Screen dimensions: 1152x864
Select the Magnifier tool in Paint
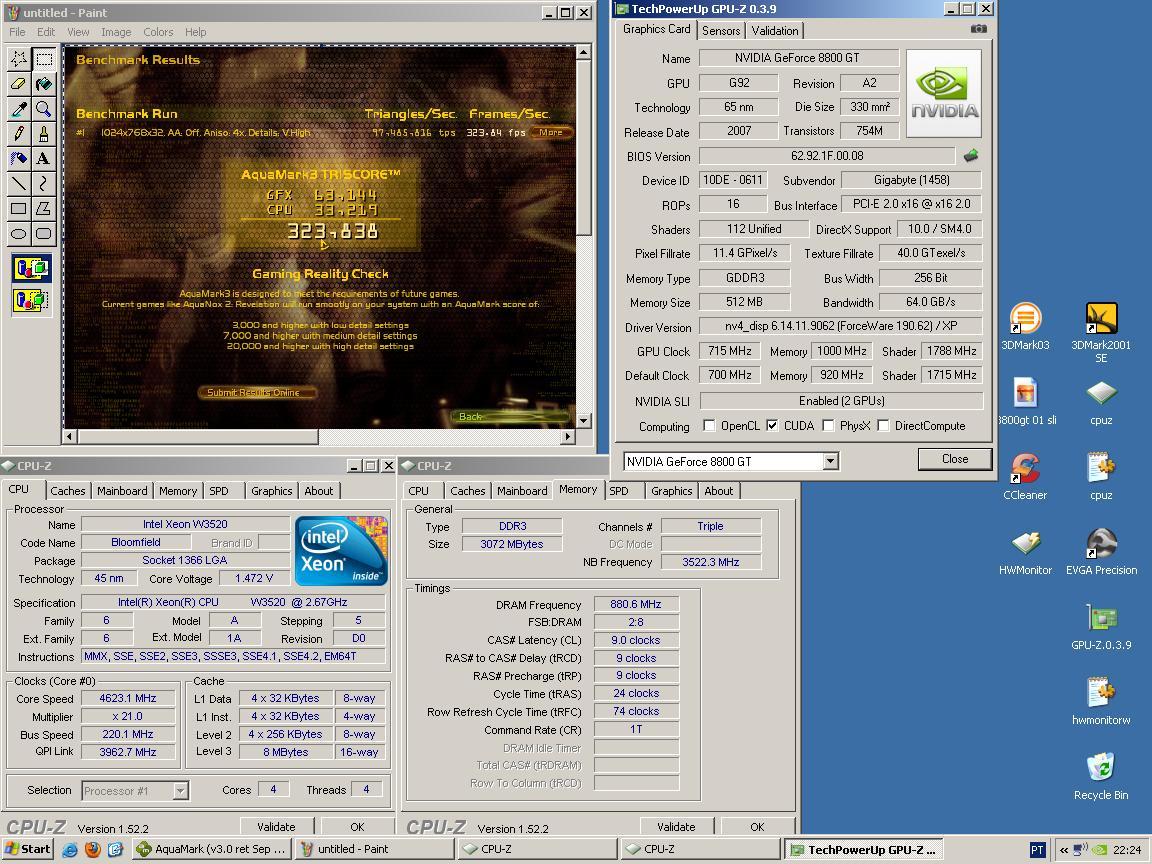44,109
